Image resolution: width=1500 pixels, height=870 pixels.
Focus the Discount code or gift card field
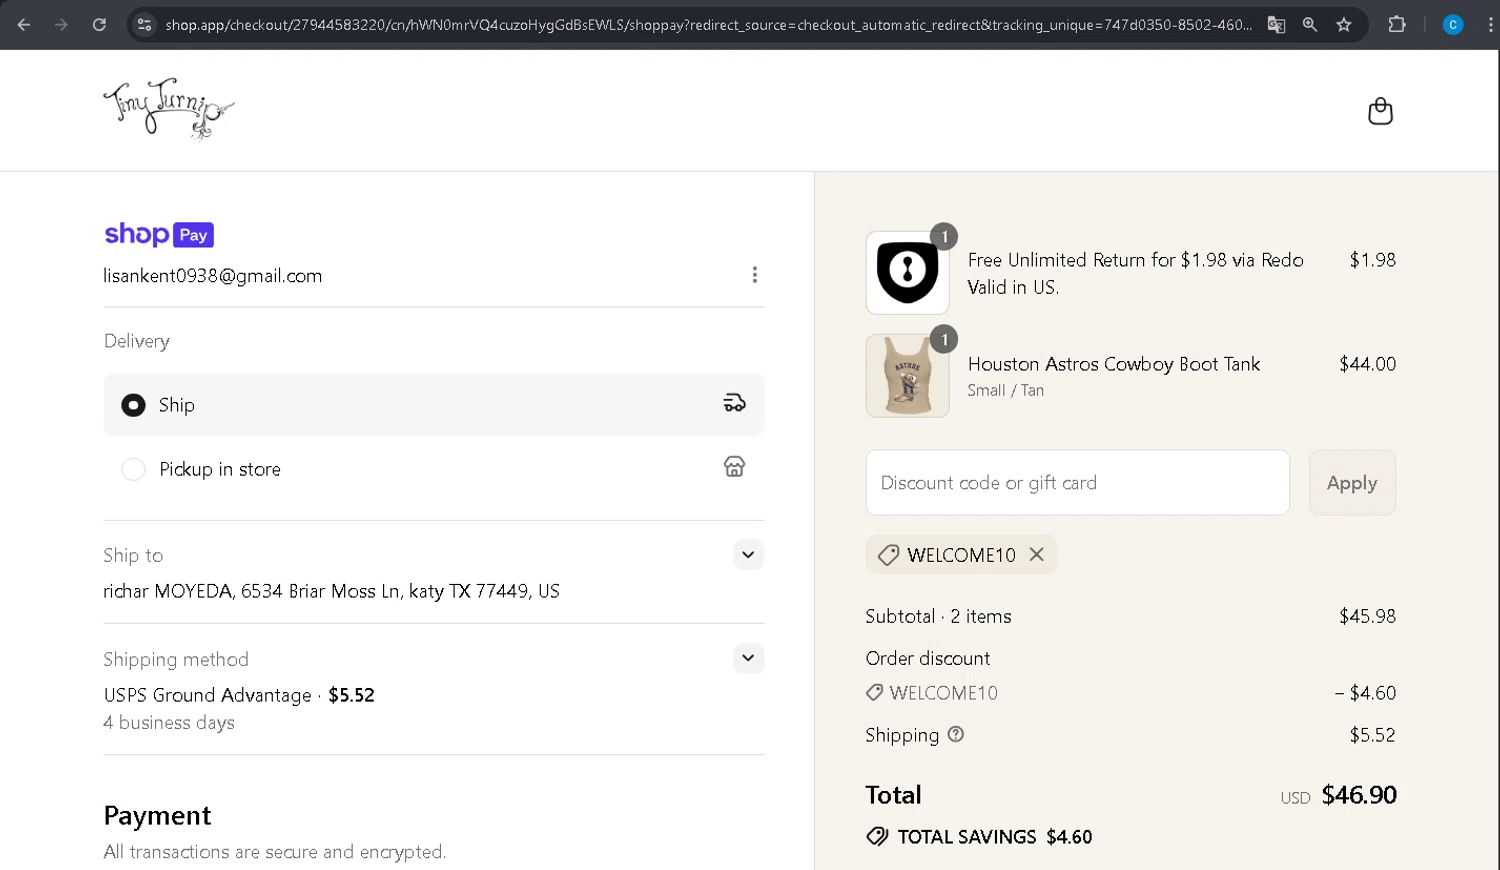(1077, 483)
